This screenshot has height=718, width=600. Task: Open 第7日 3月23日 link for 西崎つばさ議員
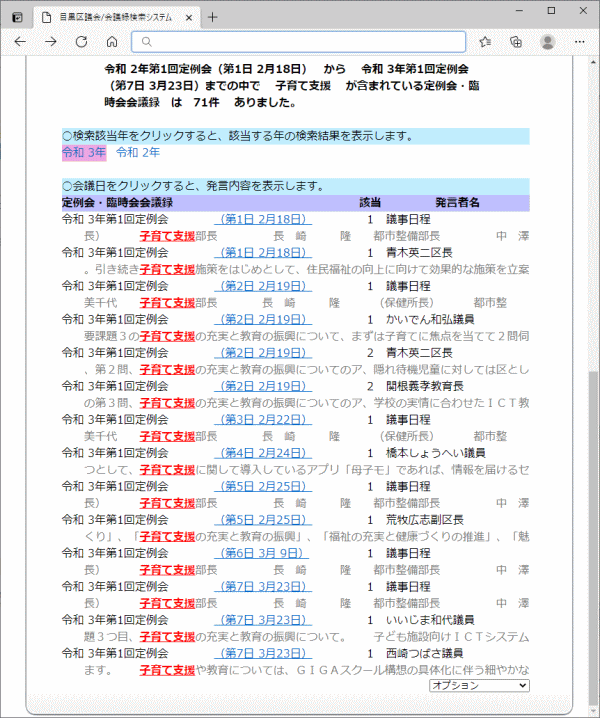click(x=263, y=654)
